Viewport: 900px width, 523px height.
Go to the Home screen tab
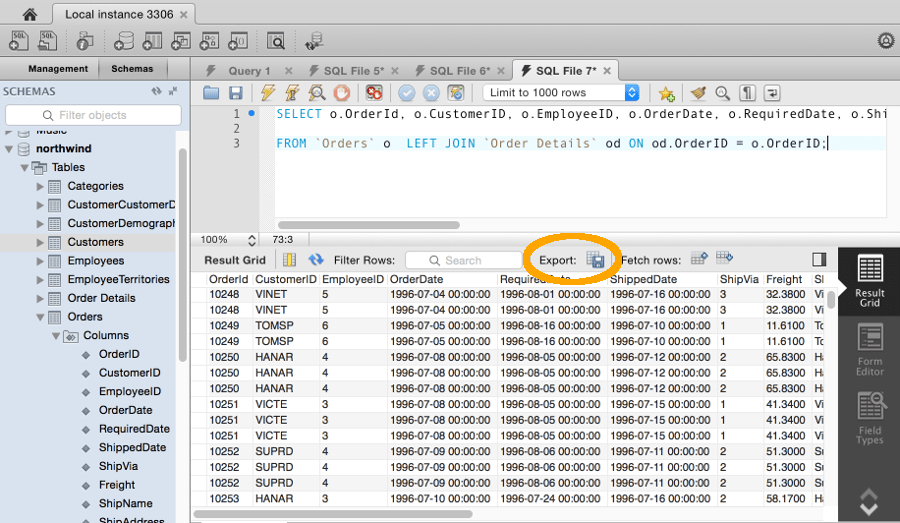(29, 14)
